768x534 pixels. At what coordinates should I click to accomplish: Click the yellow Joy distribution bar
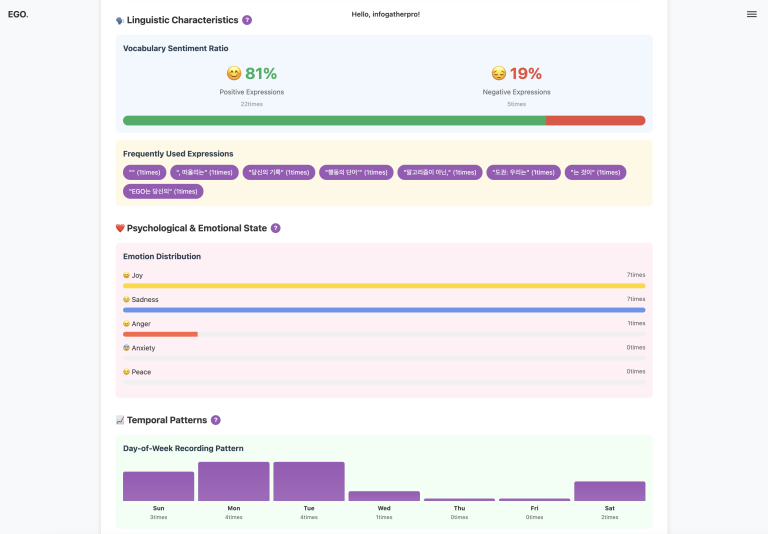[384, 286]
